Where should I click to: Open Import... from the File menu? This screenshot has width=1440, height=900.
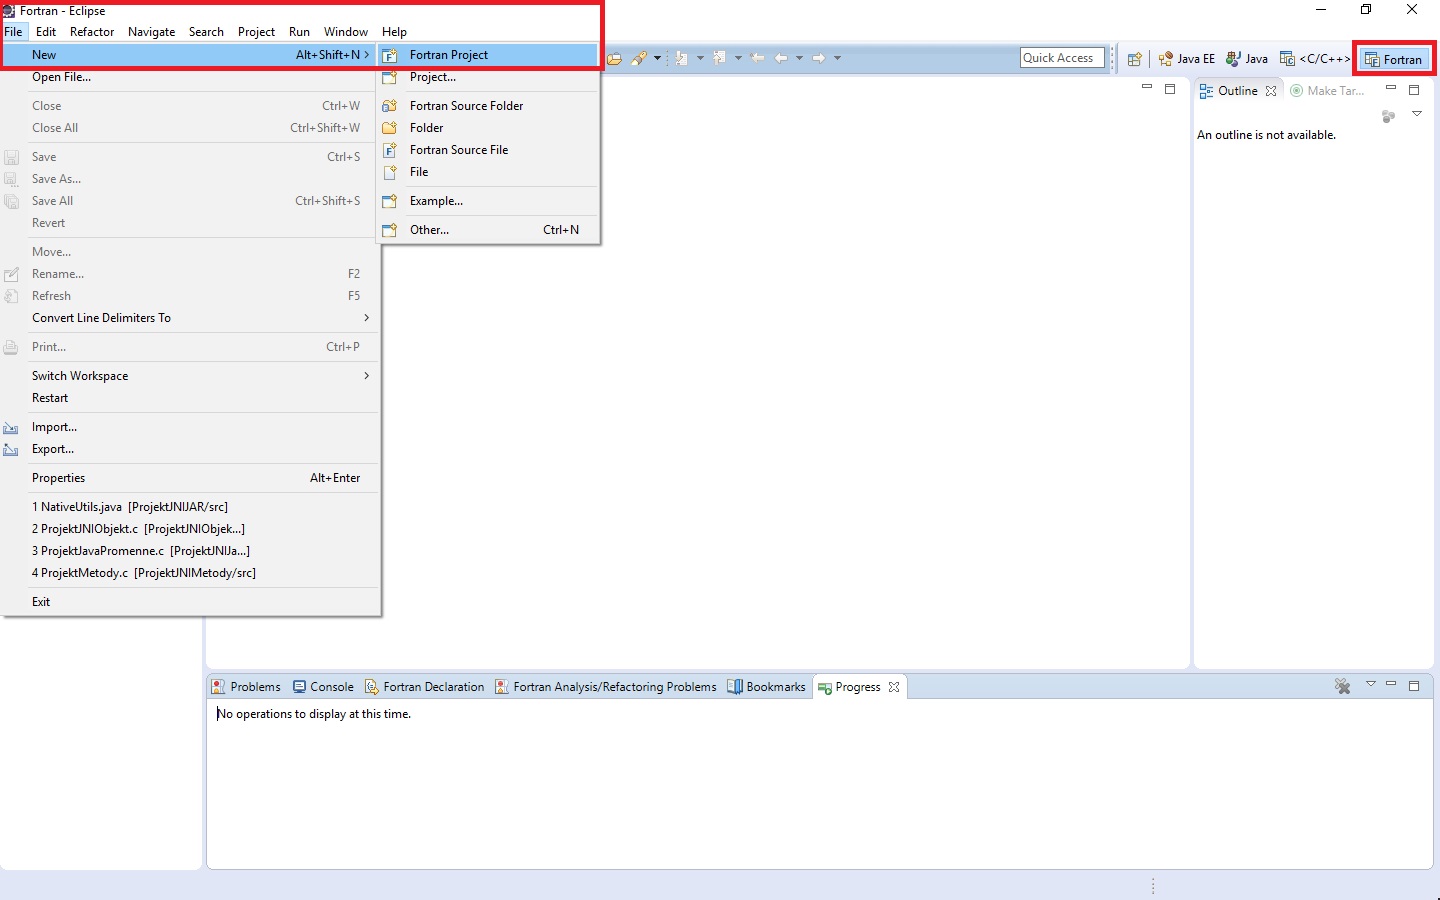190,427
